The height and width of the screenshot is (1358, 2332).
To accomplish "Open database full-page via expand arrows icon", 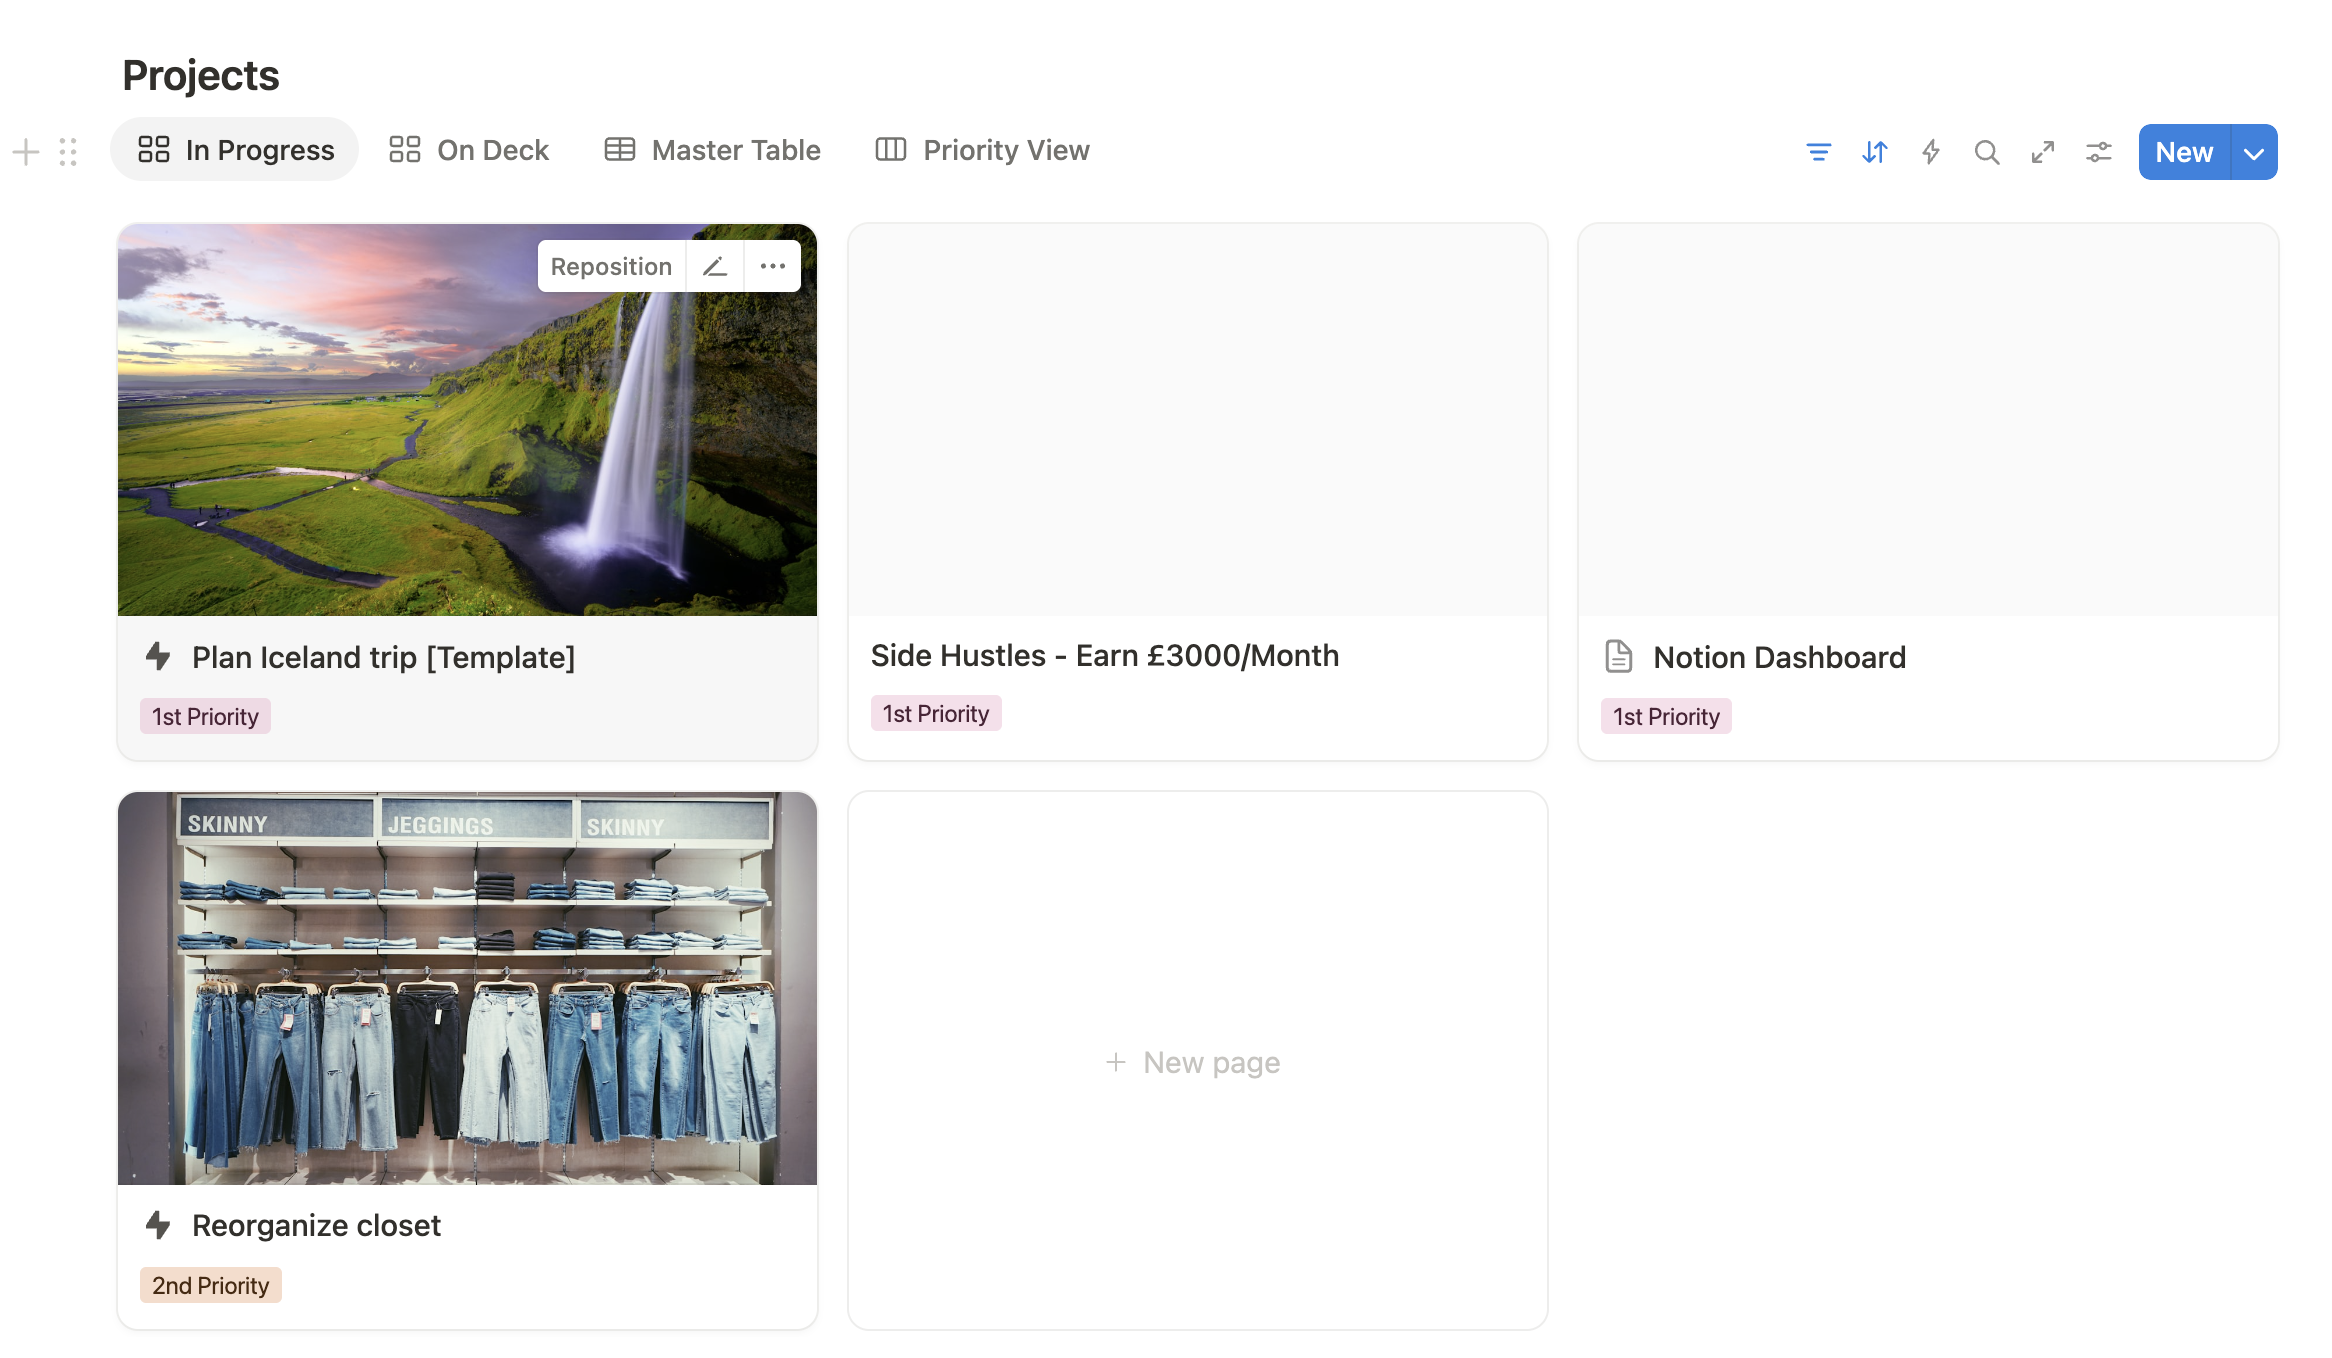I will pyautogui.click(x=2042, y=152).
